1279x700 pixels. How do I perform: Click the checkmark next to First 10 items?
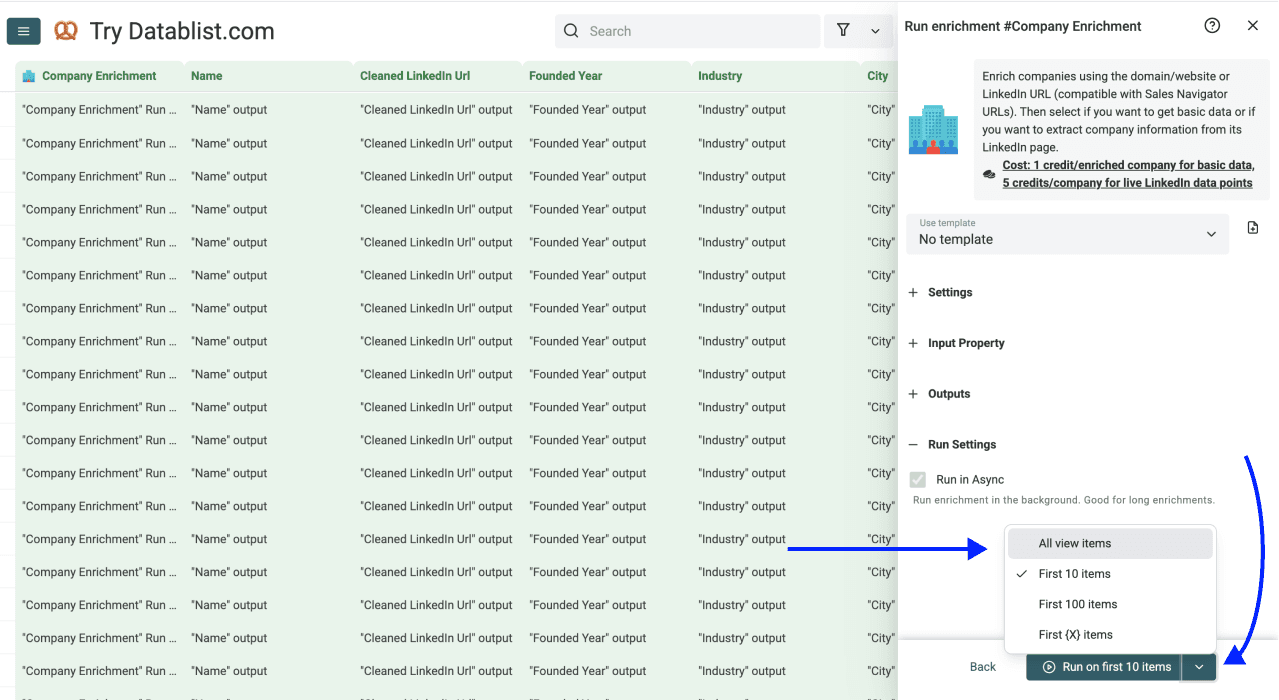point(1021,574)
